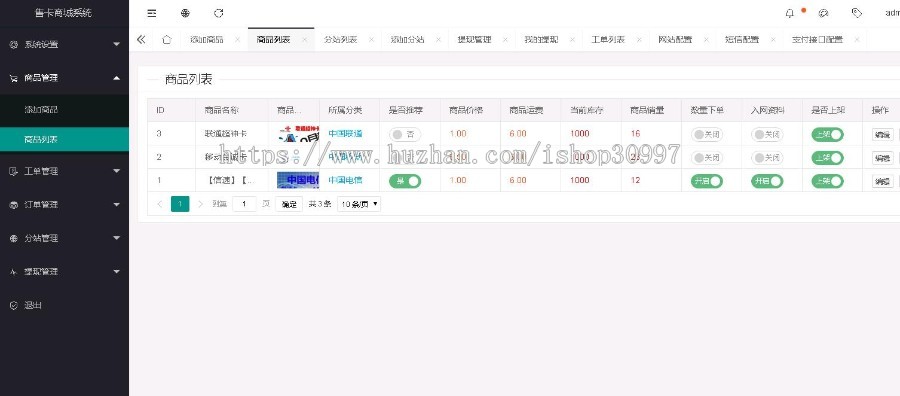This screenshot has width=900, height=396.
Task: Close the 网站配置 tab
Action: (x=706, y=40)
